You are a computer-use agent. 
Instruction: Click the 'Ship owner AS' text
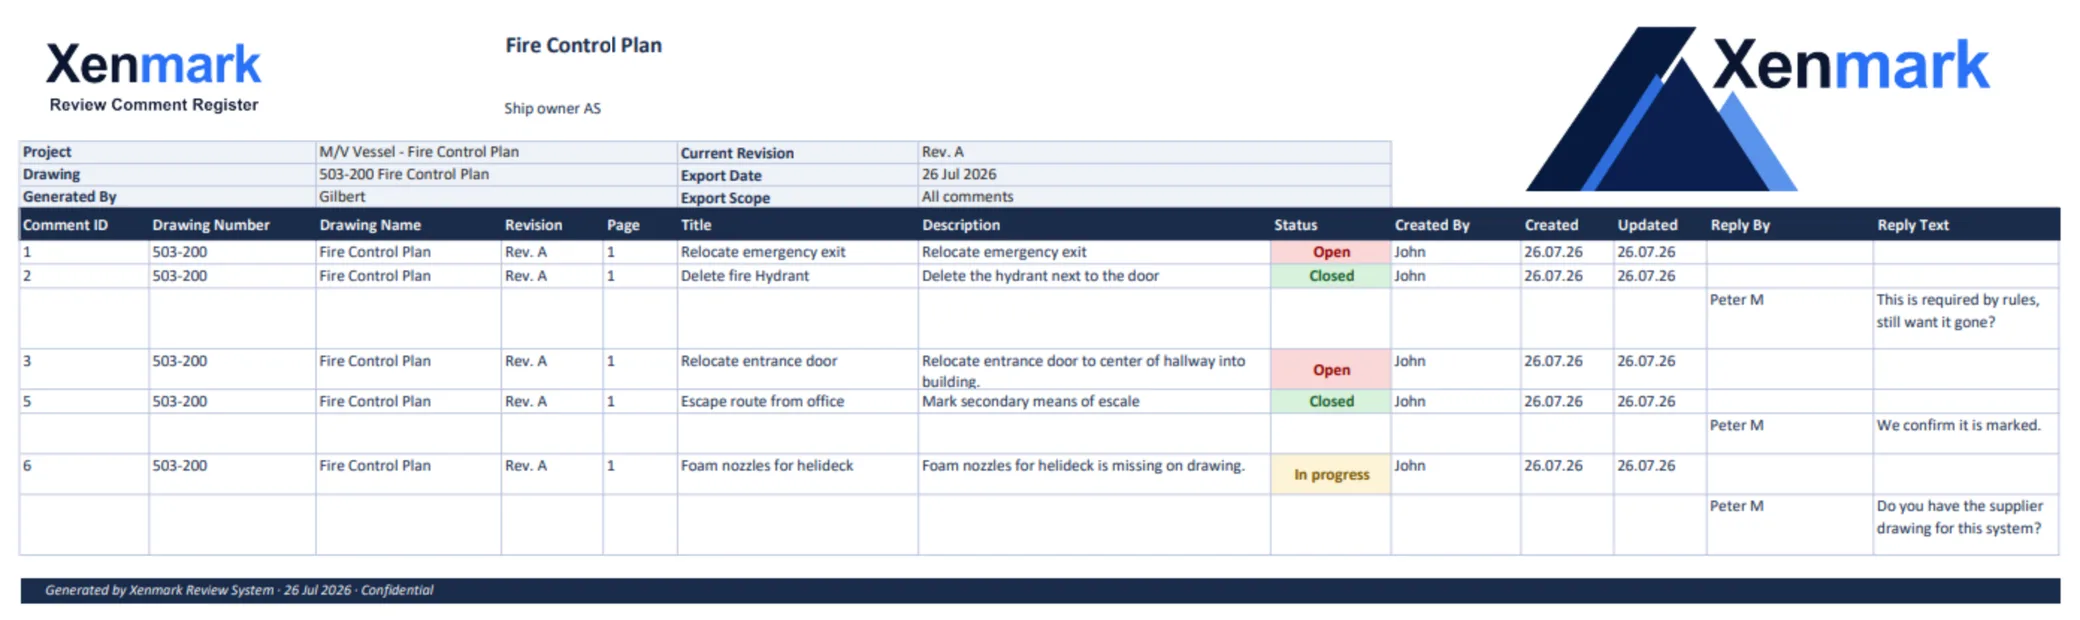pos(552,108)
